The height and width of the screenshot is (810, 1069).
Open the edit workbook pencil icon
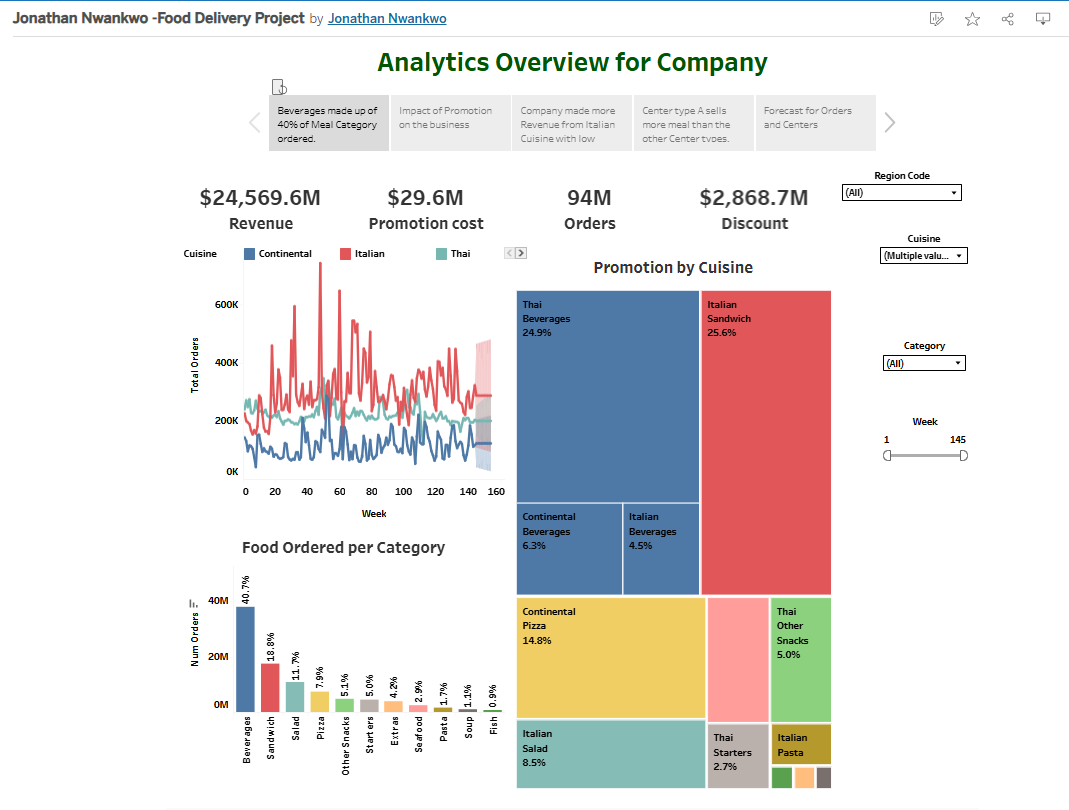936,19
